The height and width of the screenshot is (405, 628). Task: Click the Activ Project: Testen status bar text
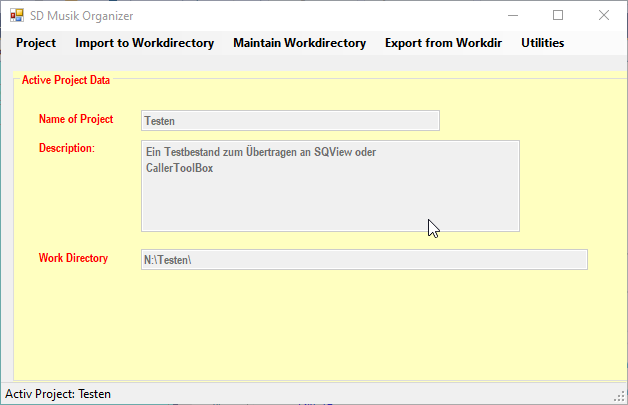click(x=58, y=394)
